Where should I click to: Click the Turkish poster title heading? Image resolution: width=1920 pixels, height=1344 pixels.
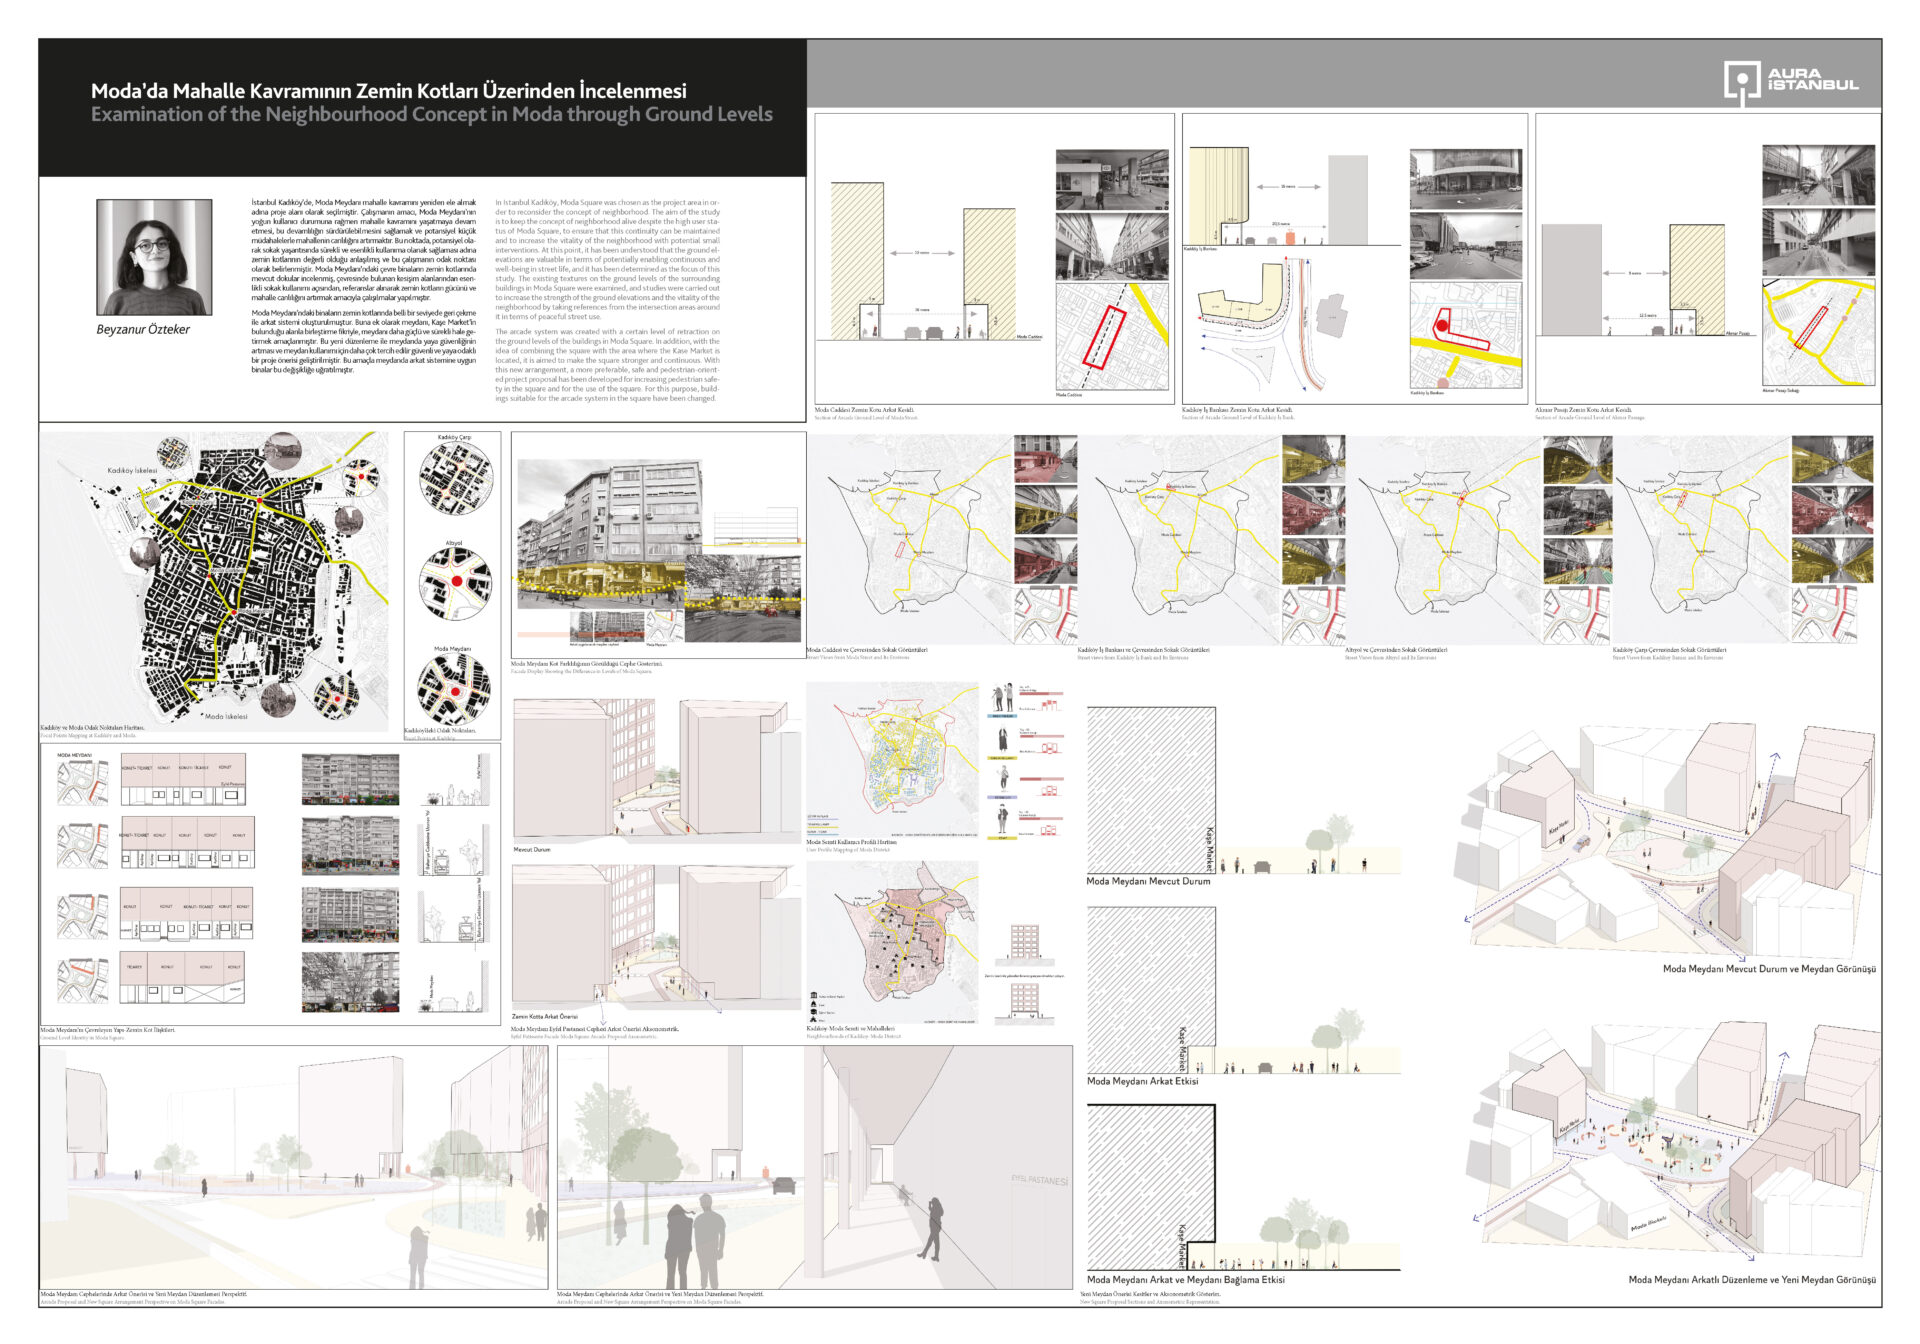point(388,91)
